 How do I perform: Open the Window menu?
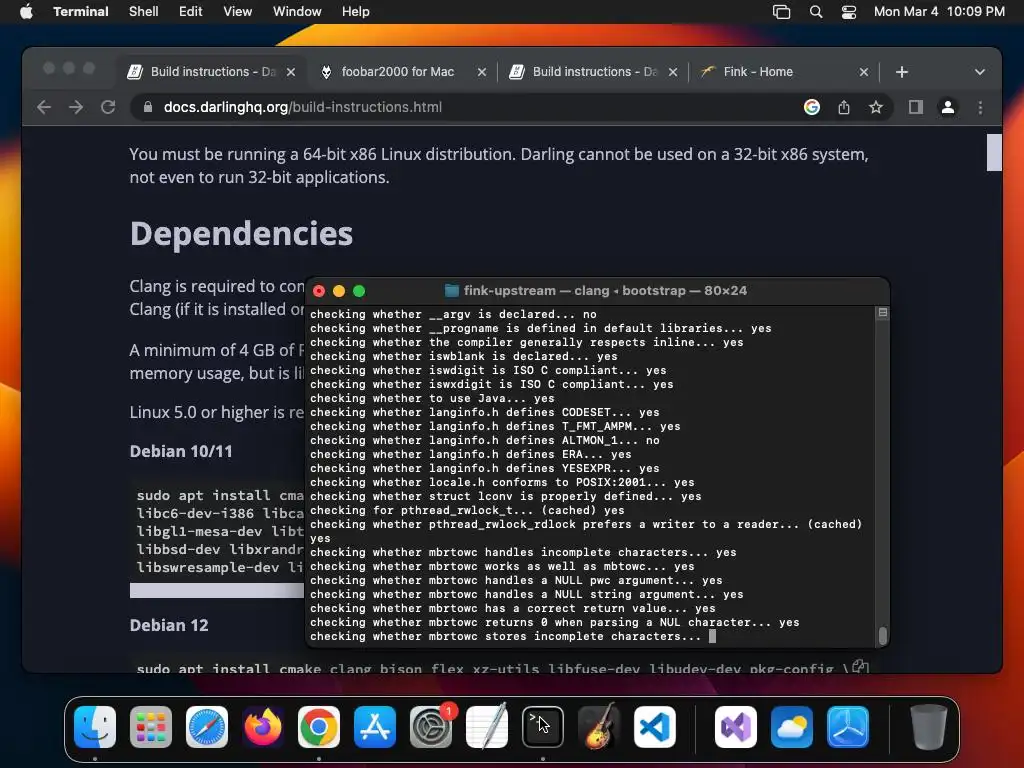[x=297, y=12]
